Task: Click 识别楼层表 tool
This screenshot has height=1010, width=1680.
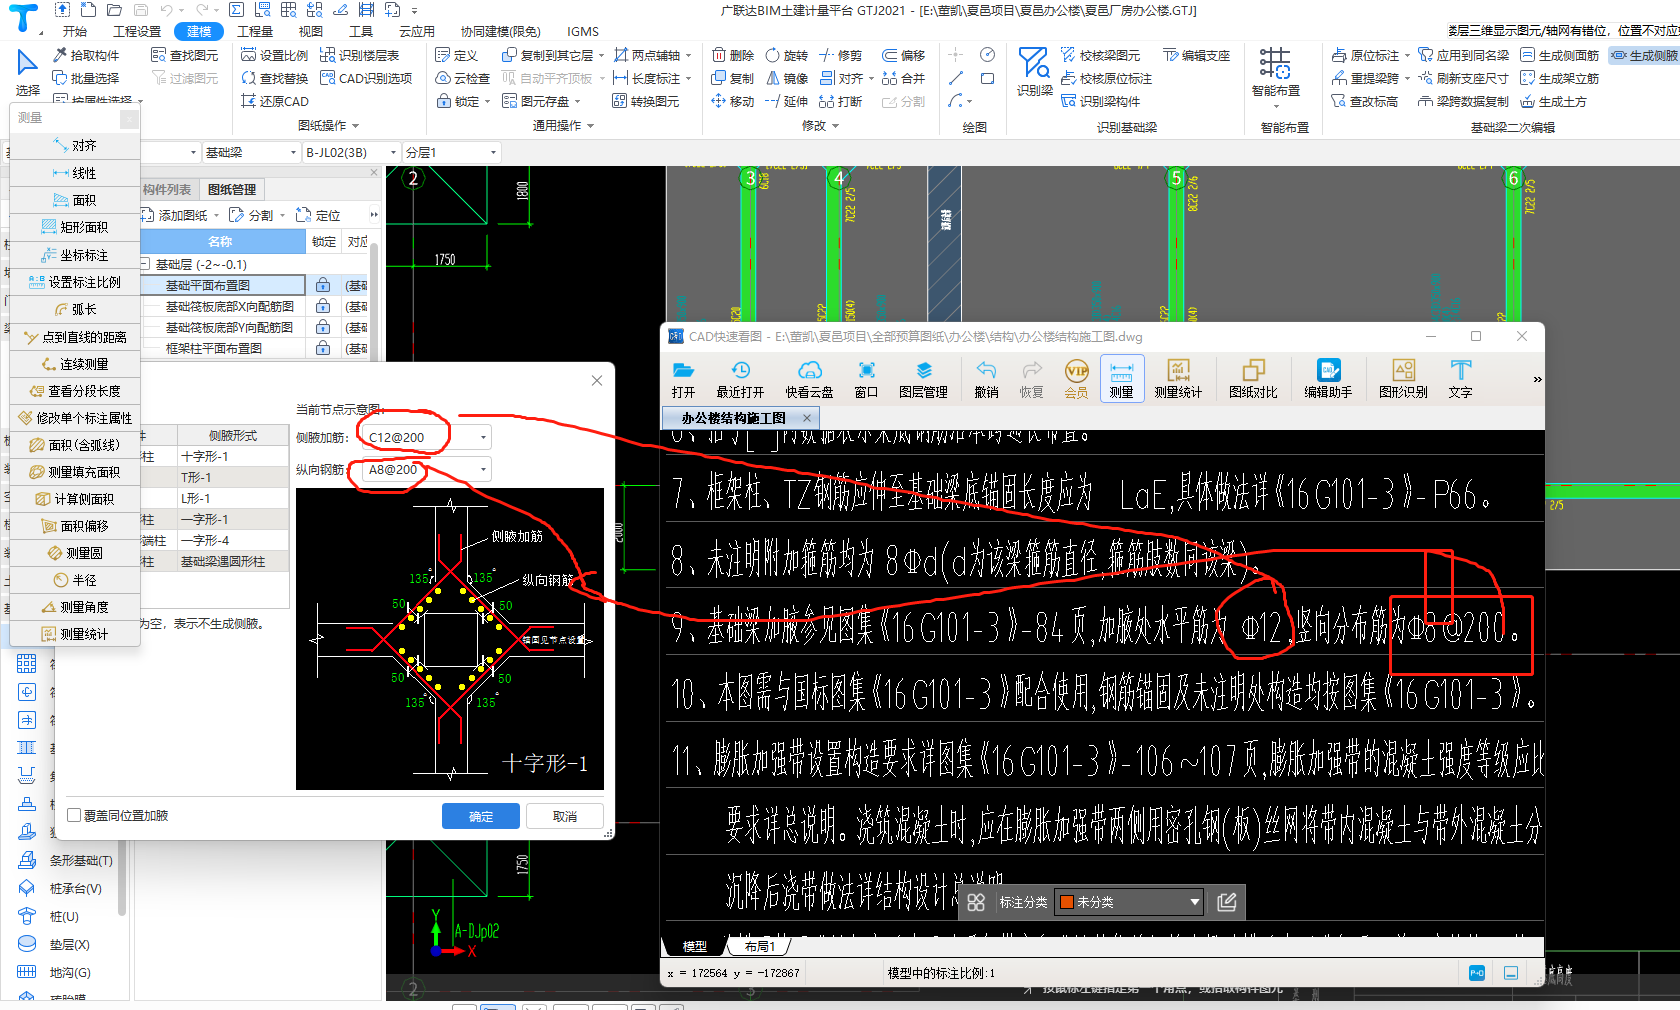Action: 360,55
